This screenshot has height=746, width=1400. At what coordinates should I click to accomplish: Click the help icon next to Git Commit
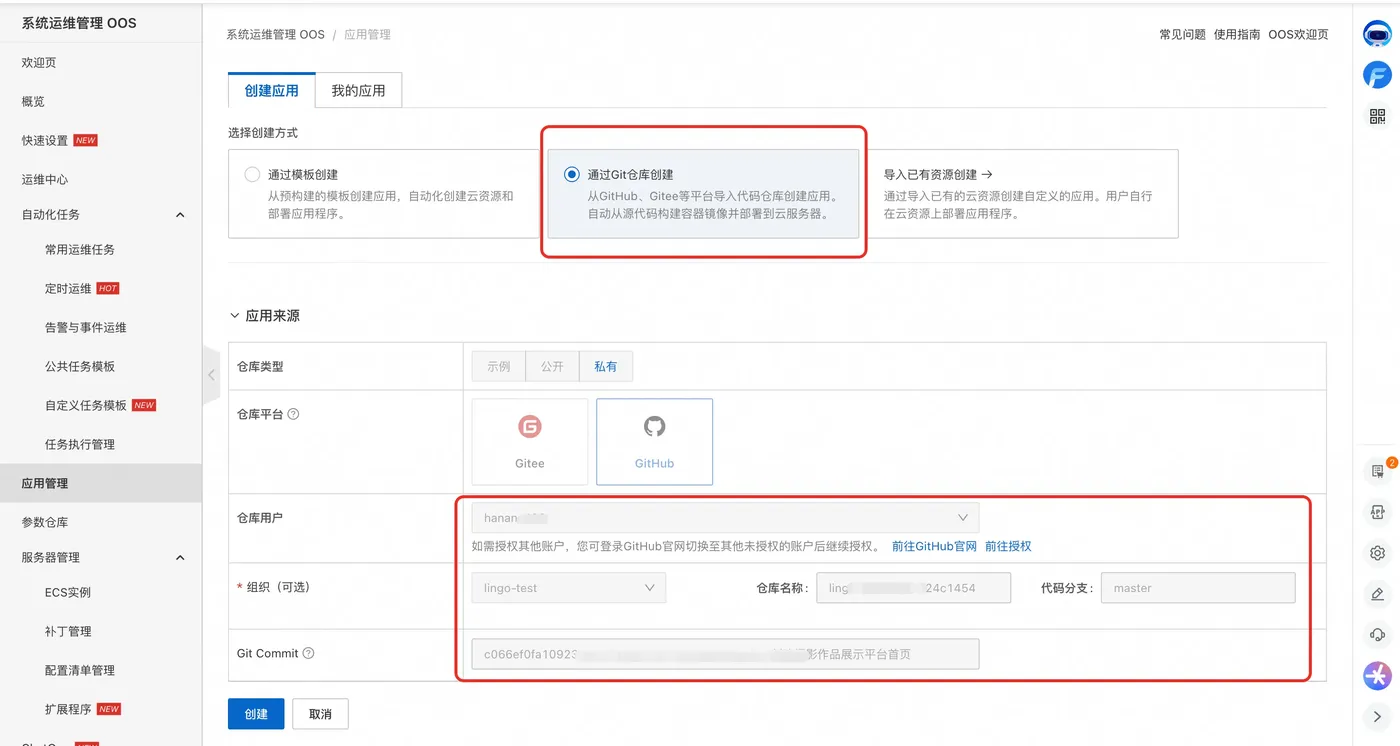(308, 653)
